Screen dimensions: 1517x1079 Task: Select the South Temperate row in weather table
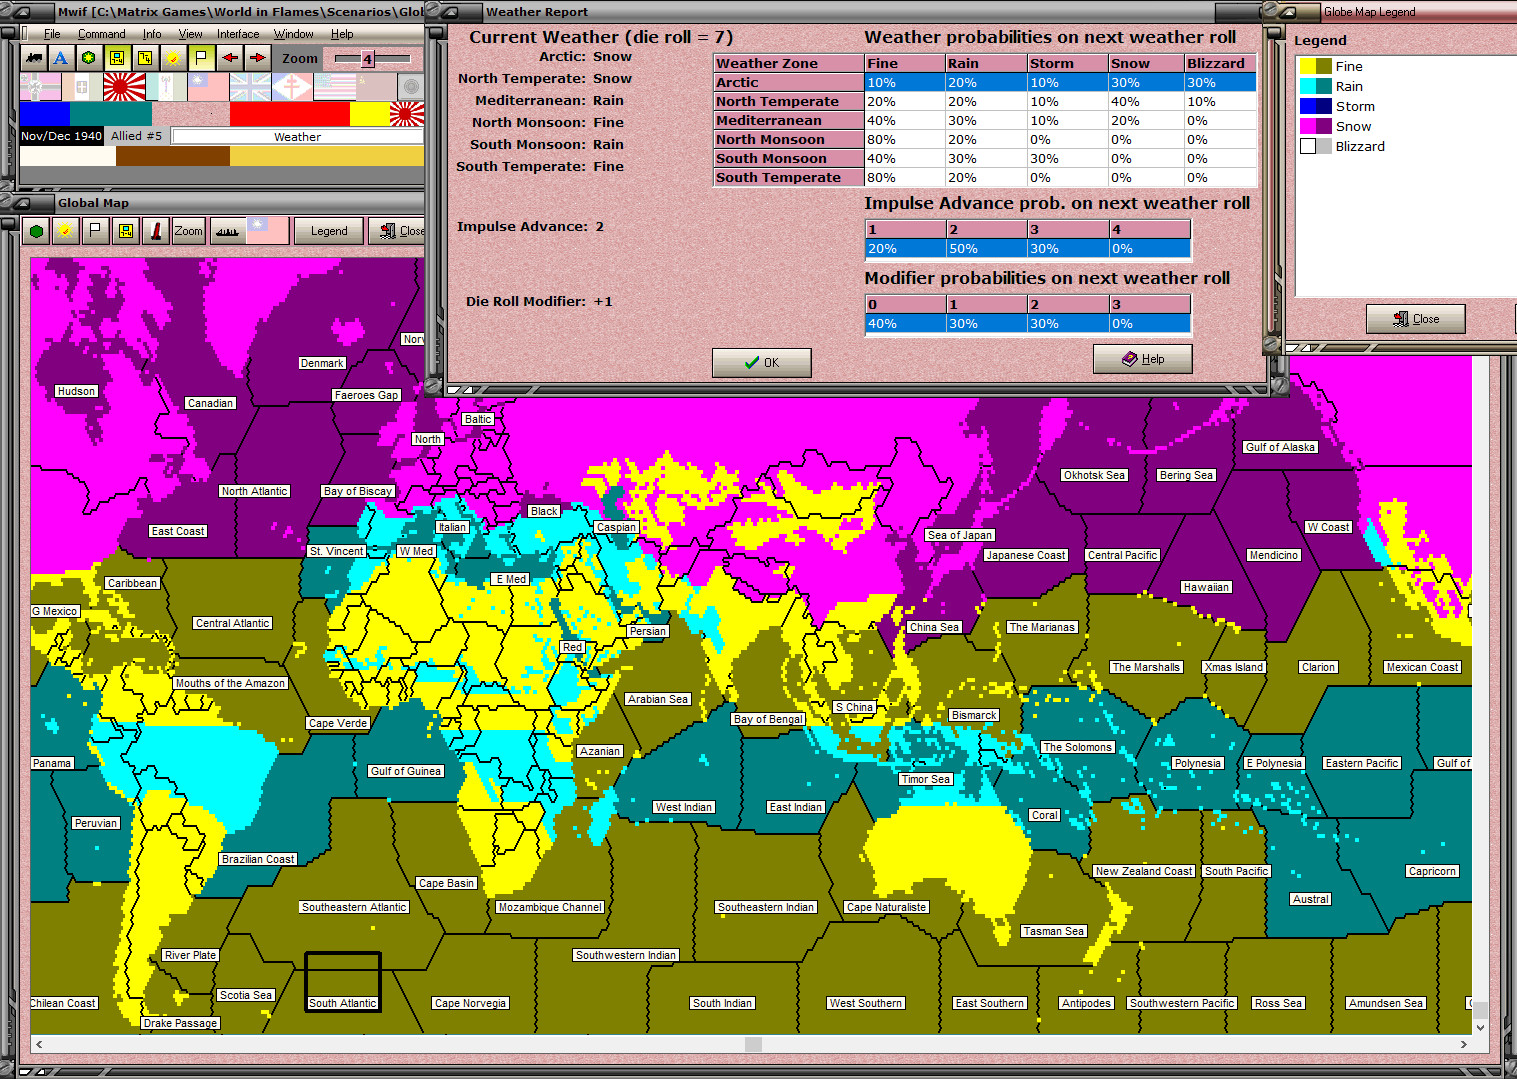985,178
